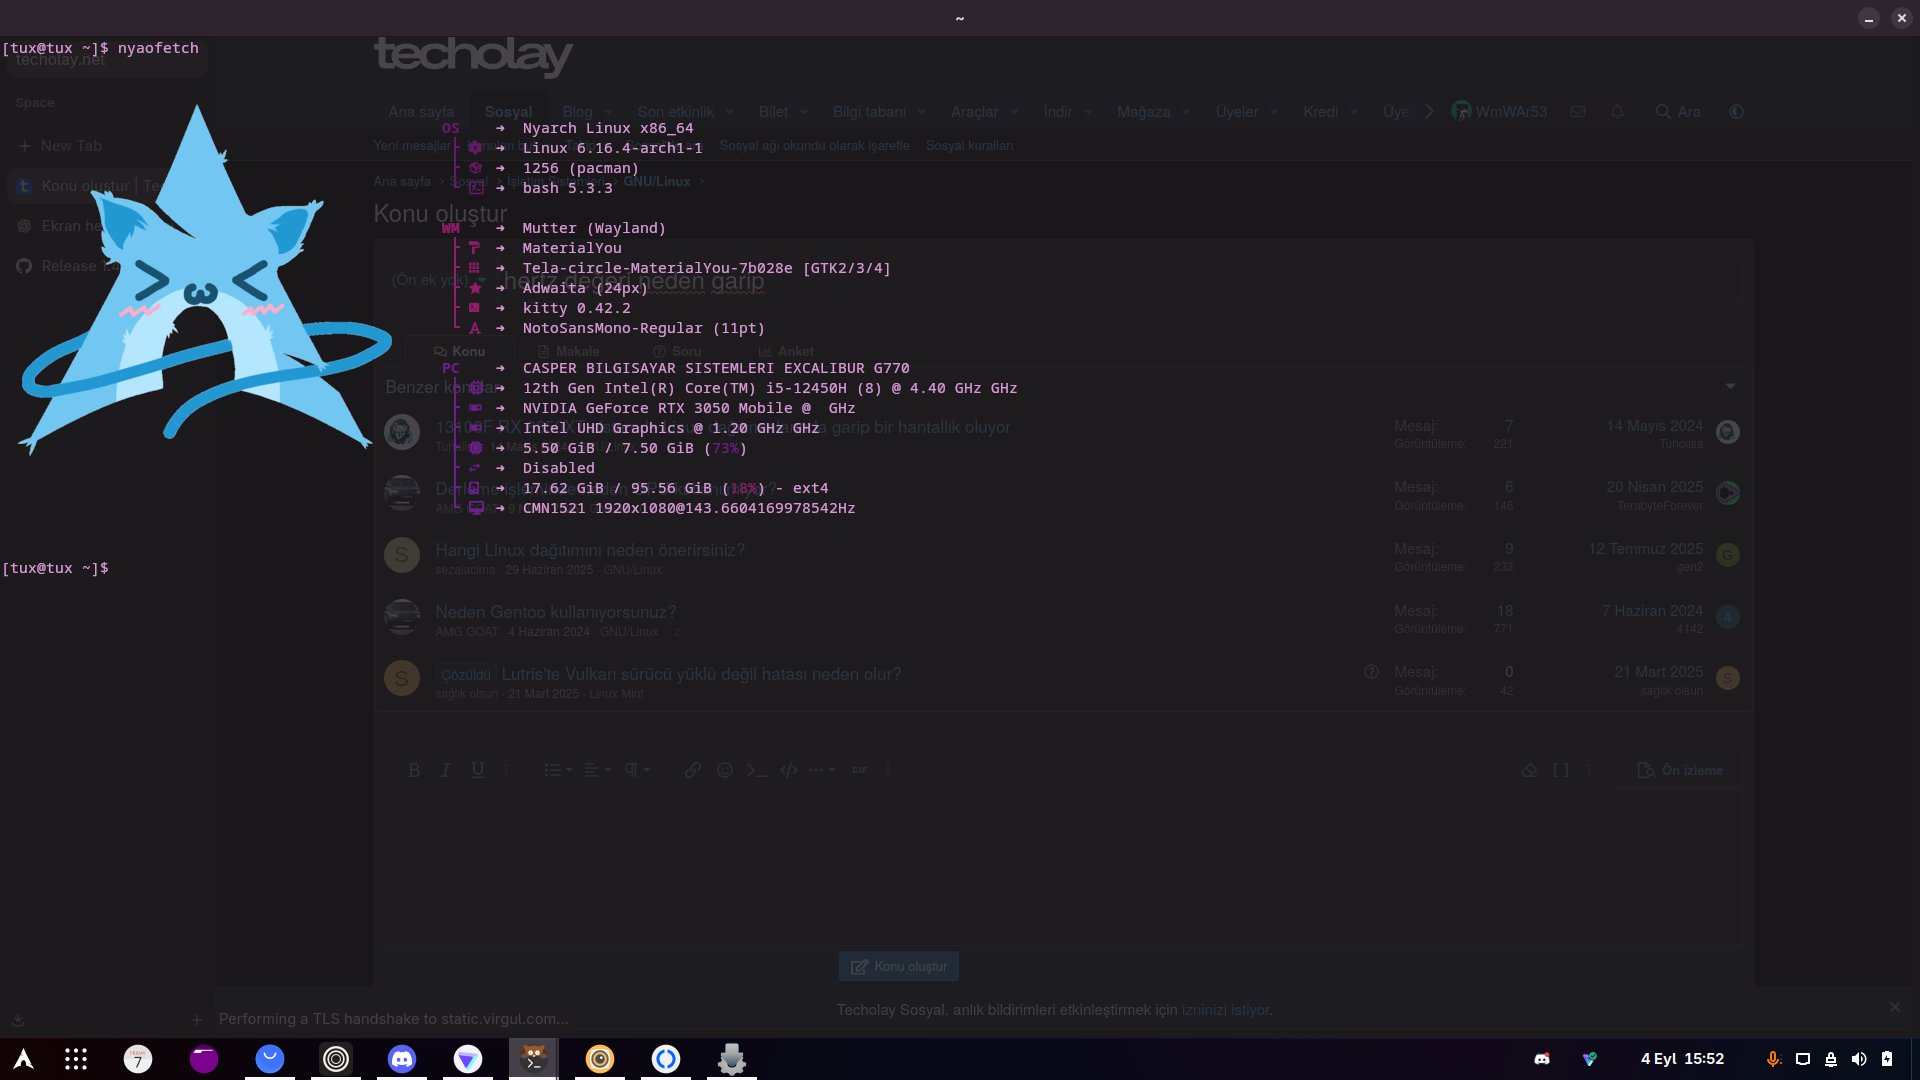Click the GNU/Linux breadcrumb link

coord(657,182)
